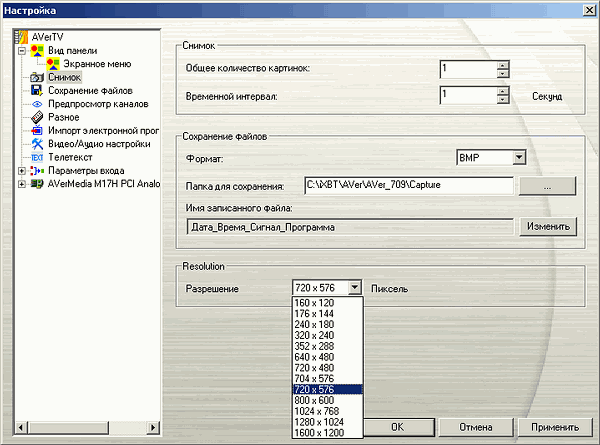600x445 pixels.
Task: Click the Сохранение файлов floppy disk icon
Action: (x=37, y=91)
